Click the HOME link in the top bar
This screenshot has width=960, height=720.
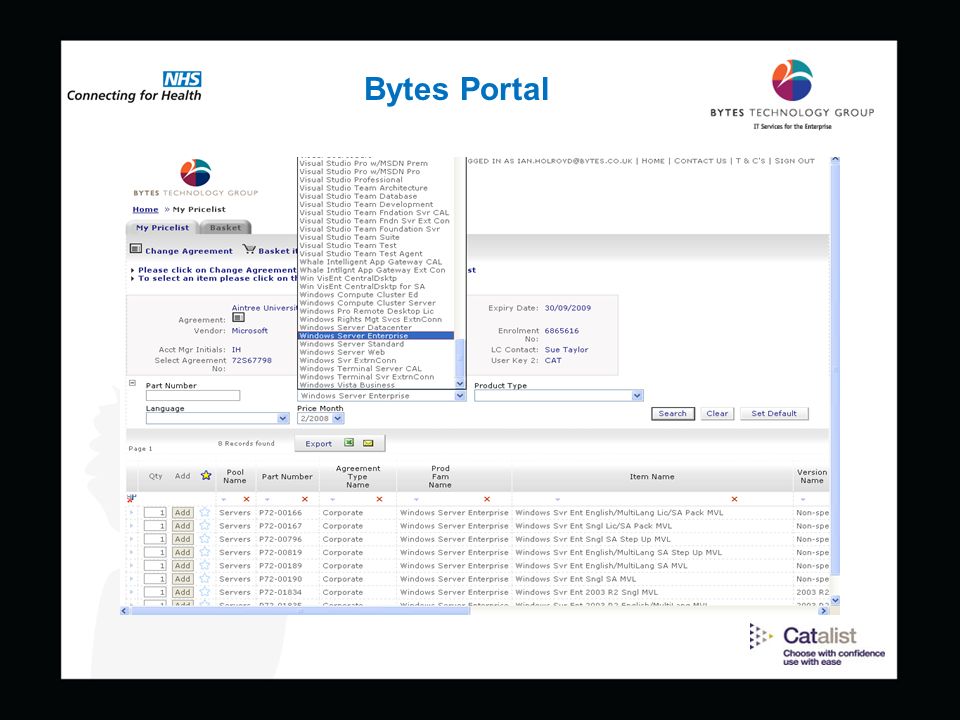point(653,161)
